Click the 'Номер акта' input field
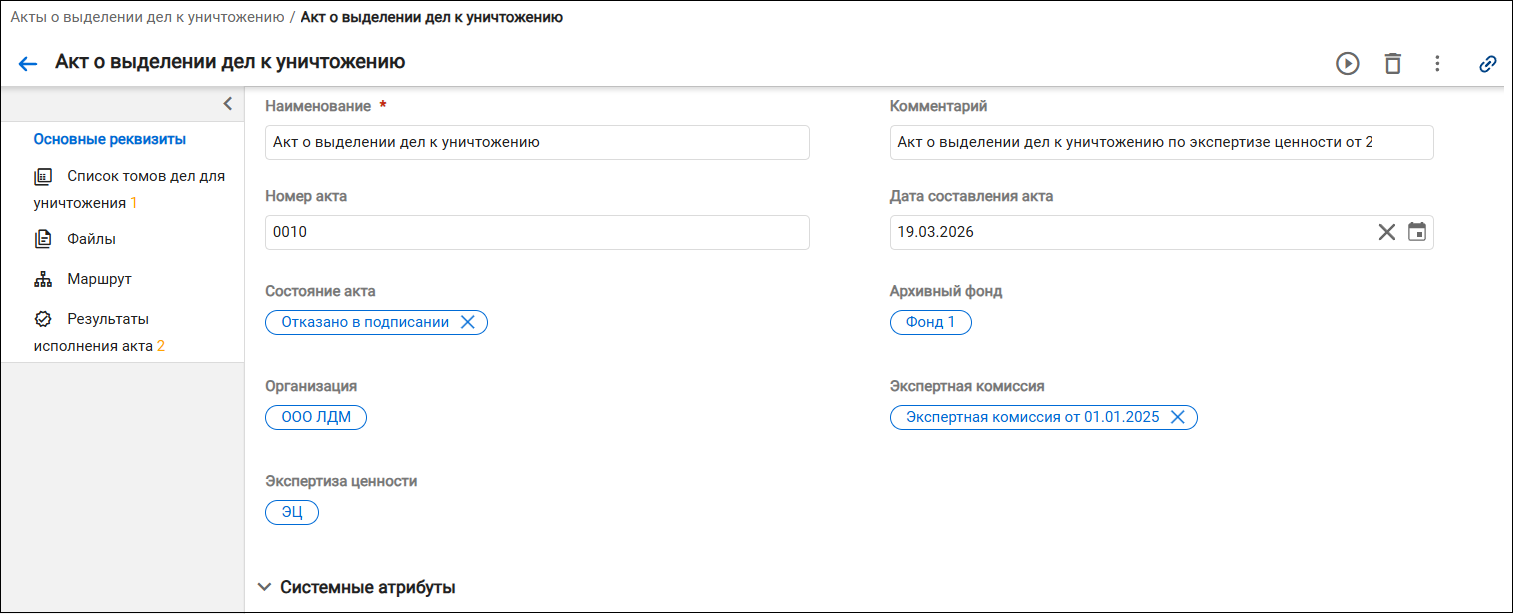 click(x=537, y=232)
